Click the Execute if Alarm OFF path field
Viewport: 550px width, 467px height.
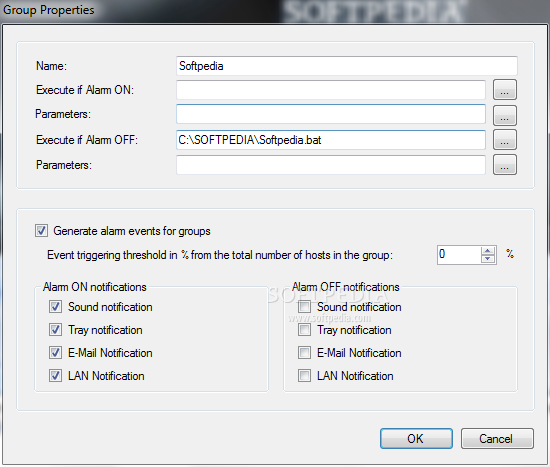click(331, 140)
